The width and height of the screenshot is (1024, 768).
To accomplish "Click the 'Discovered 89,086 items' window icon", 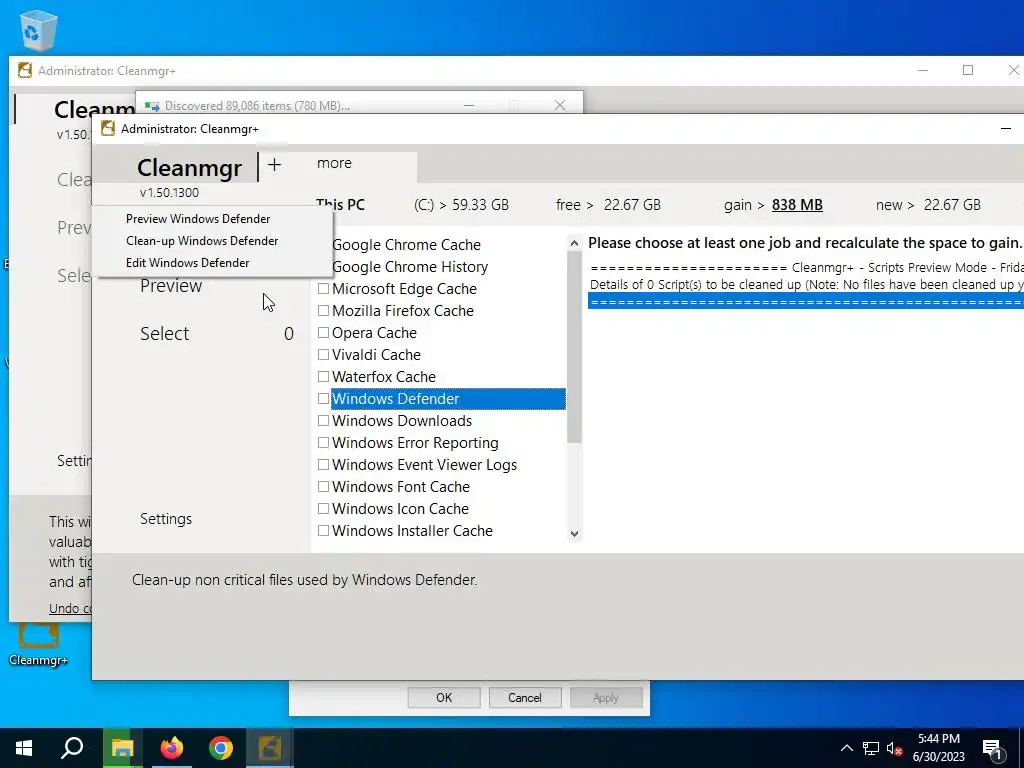I will tap(152, 106).
